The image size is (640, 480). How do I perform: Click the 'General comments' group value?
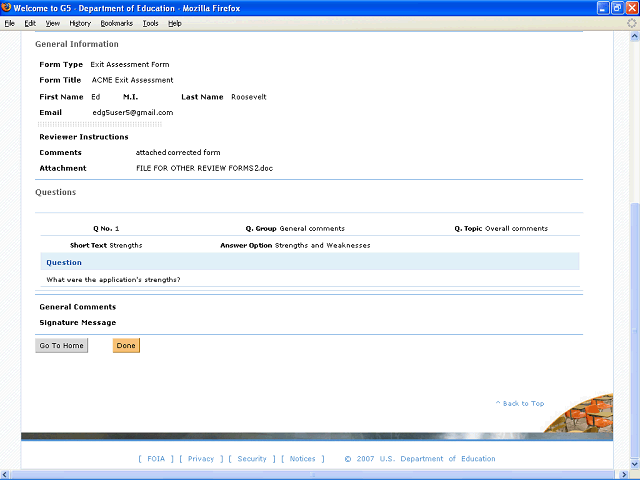[x=312, y=229]
